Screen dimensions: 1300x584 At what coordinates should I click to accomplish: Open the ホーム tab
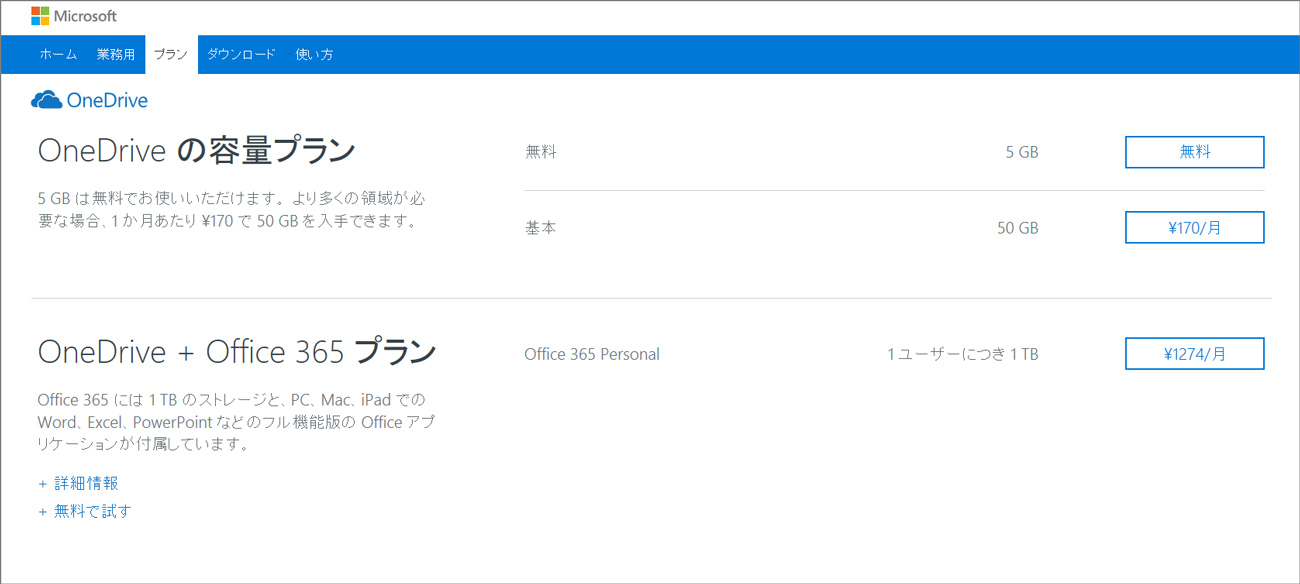pos(58,55)
